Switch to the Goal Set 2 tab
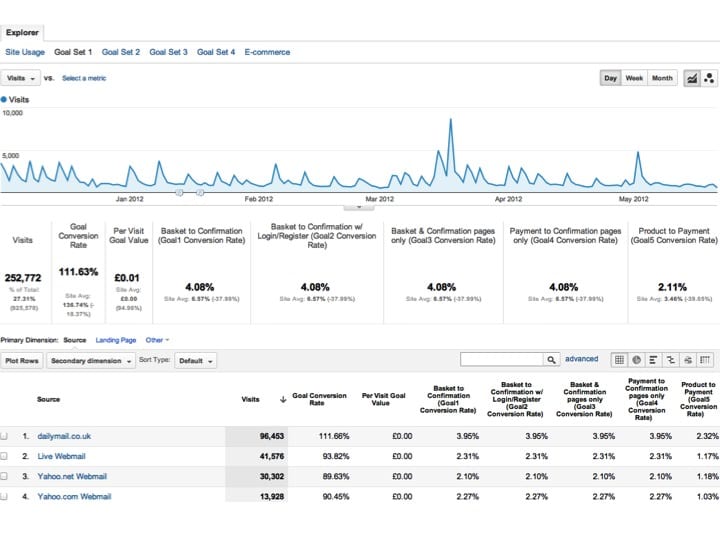Viewport: 720px width, 540px height. pyautogui.click(x=120, y=52)
